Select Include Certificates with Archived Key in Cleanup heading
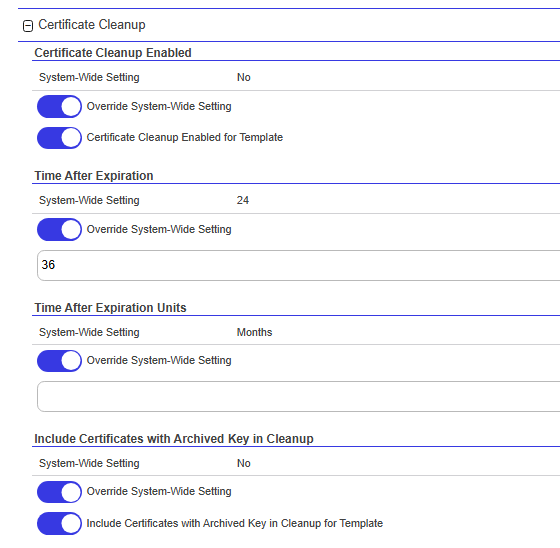This screenshot has height=548, width=560. [174, 439]
